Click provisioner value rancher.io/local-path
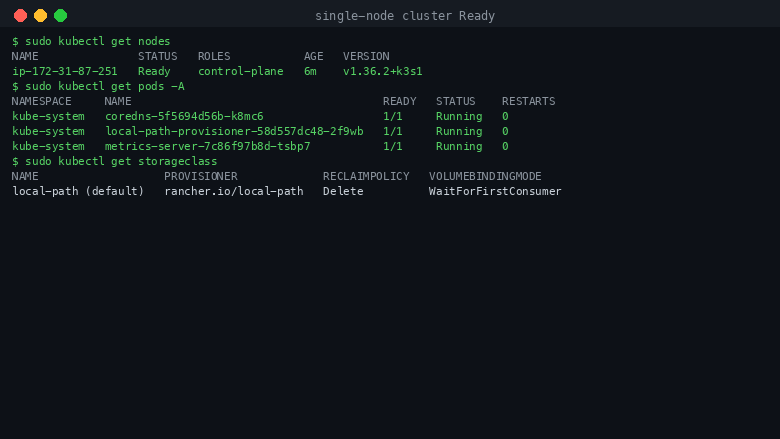780x439 pixels. pos(234,191)
